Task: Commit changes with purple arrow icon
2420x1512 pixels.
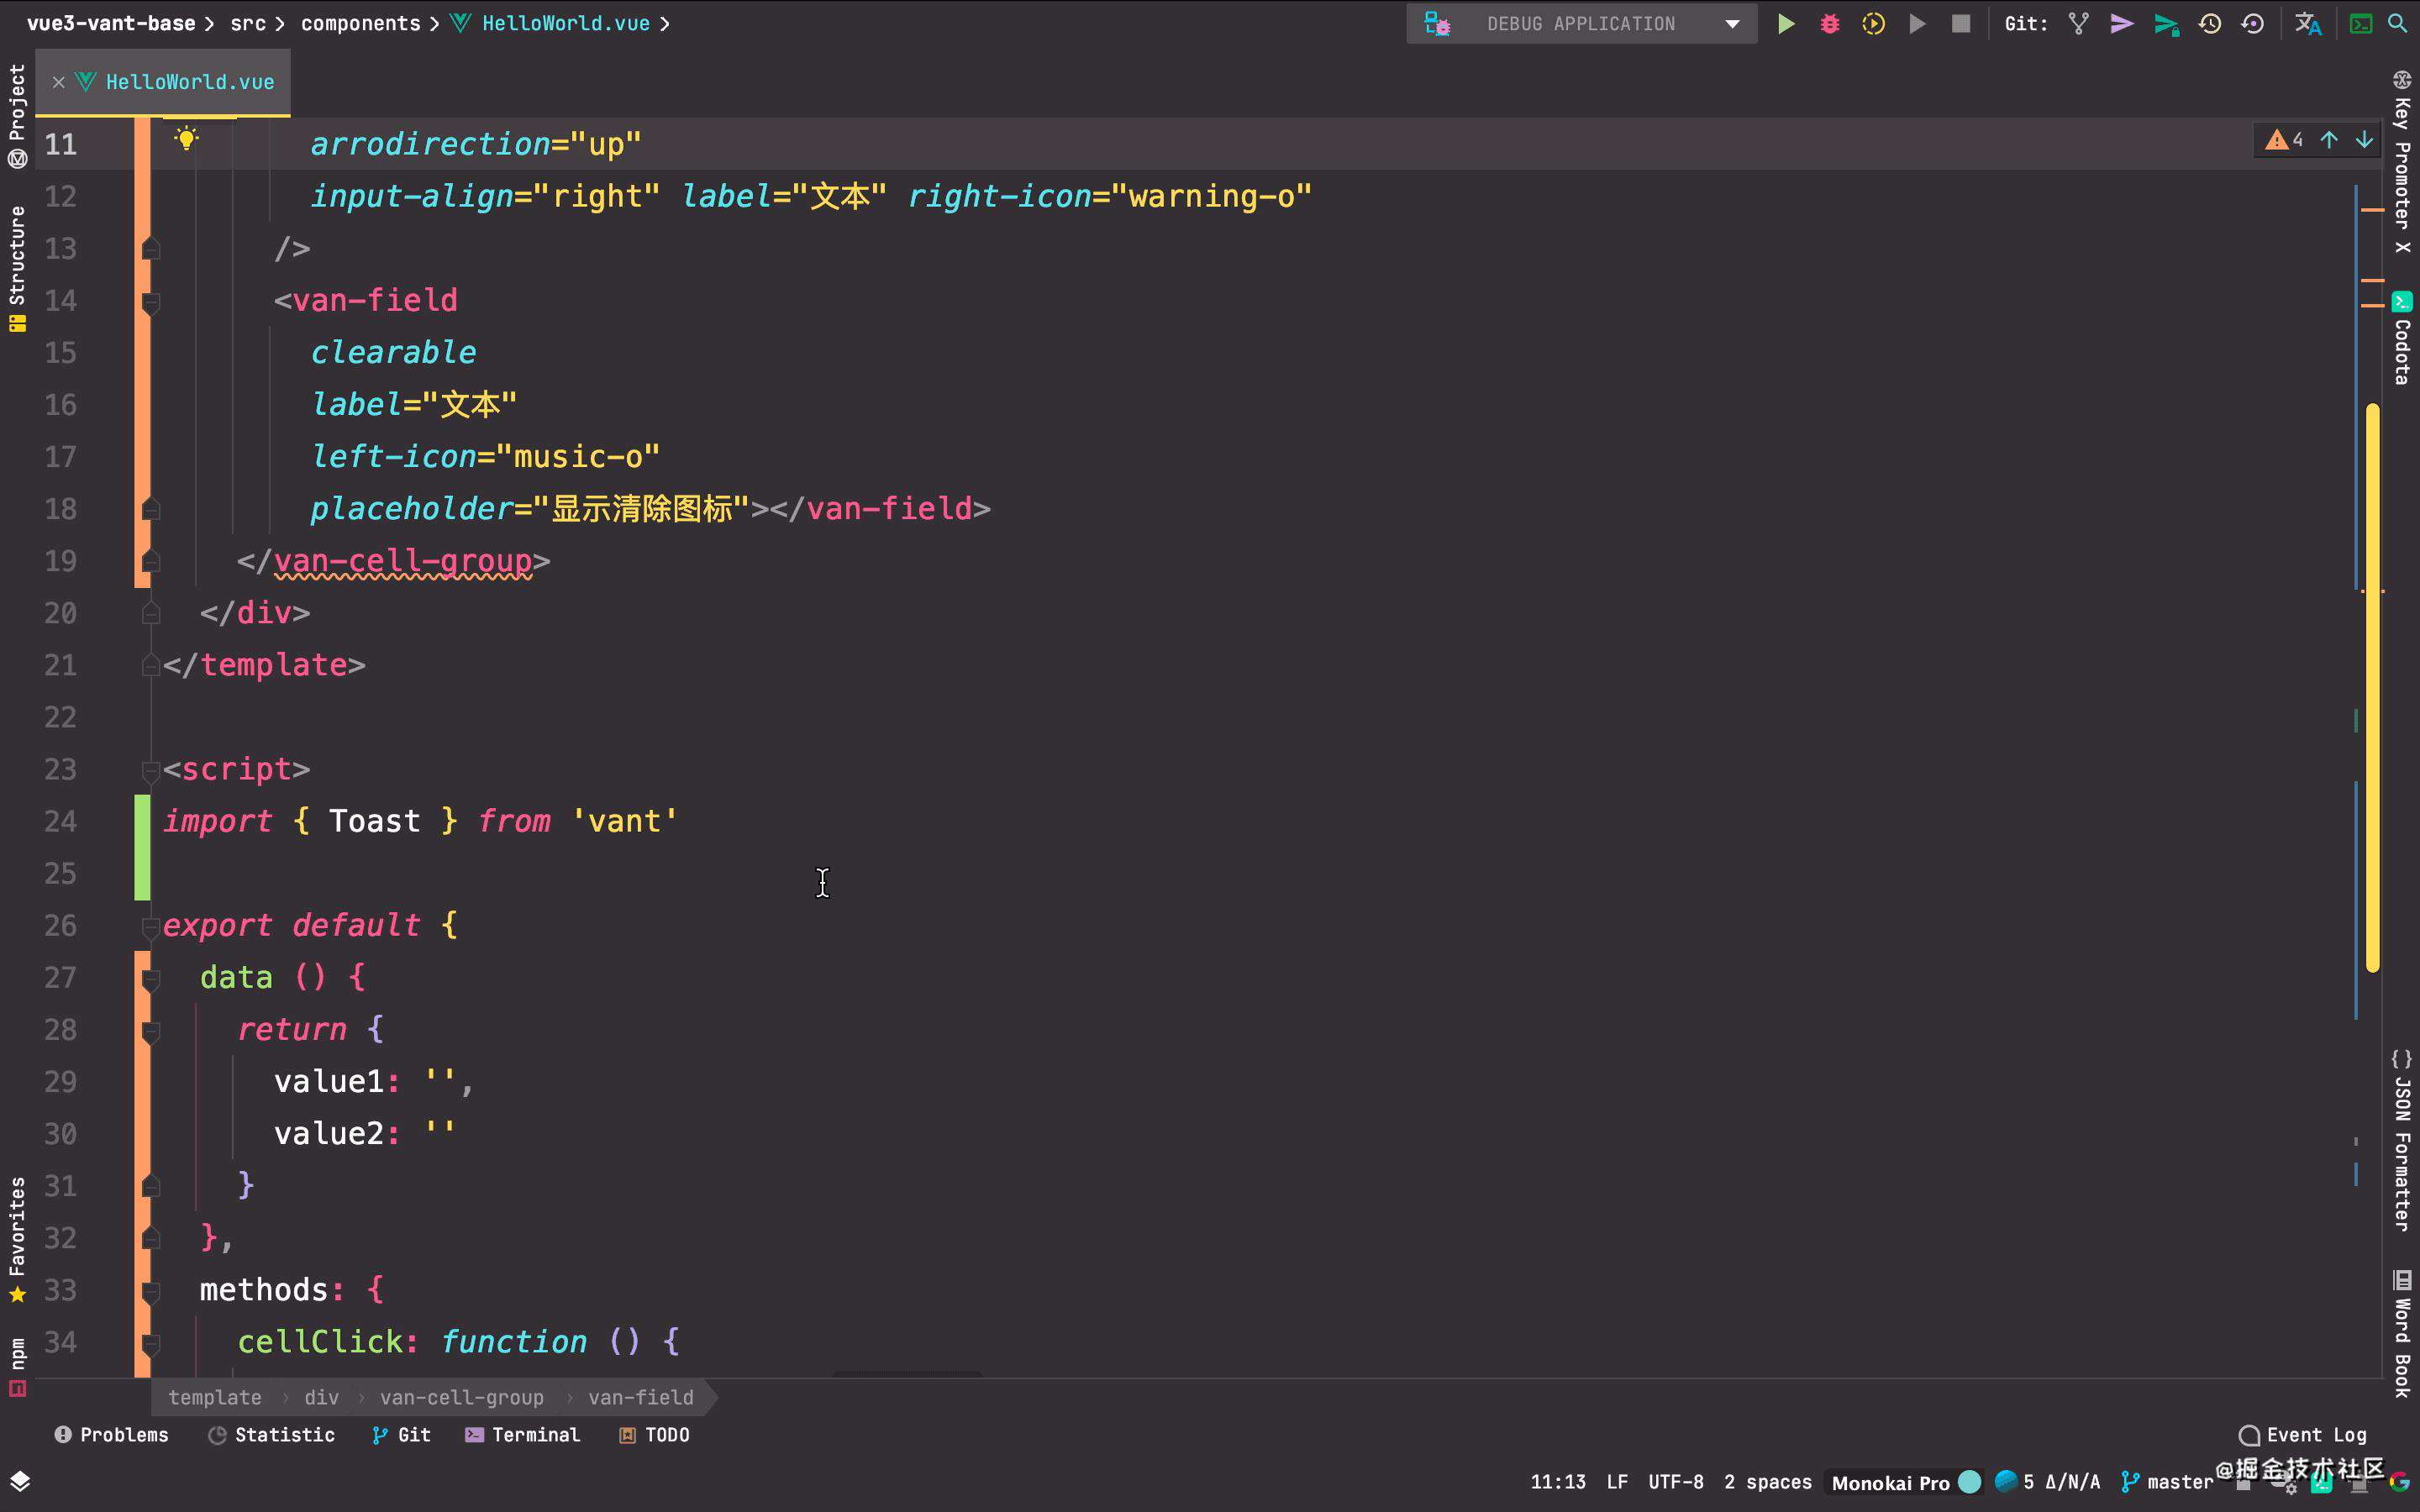Action: (x=2122, y=24)
